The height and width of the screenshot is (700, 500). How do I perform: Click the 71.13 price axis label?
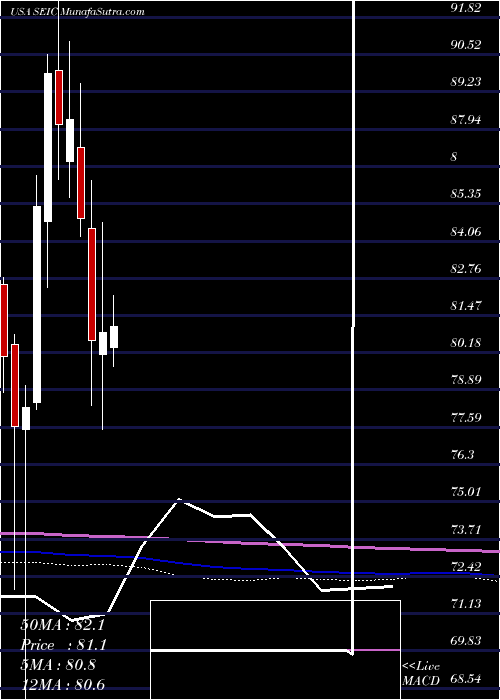tap(467, 604)
